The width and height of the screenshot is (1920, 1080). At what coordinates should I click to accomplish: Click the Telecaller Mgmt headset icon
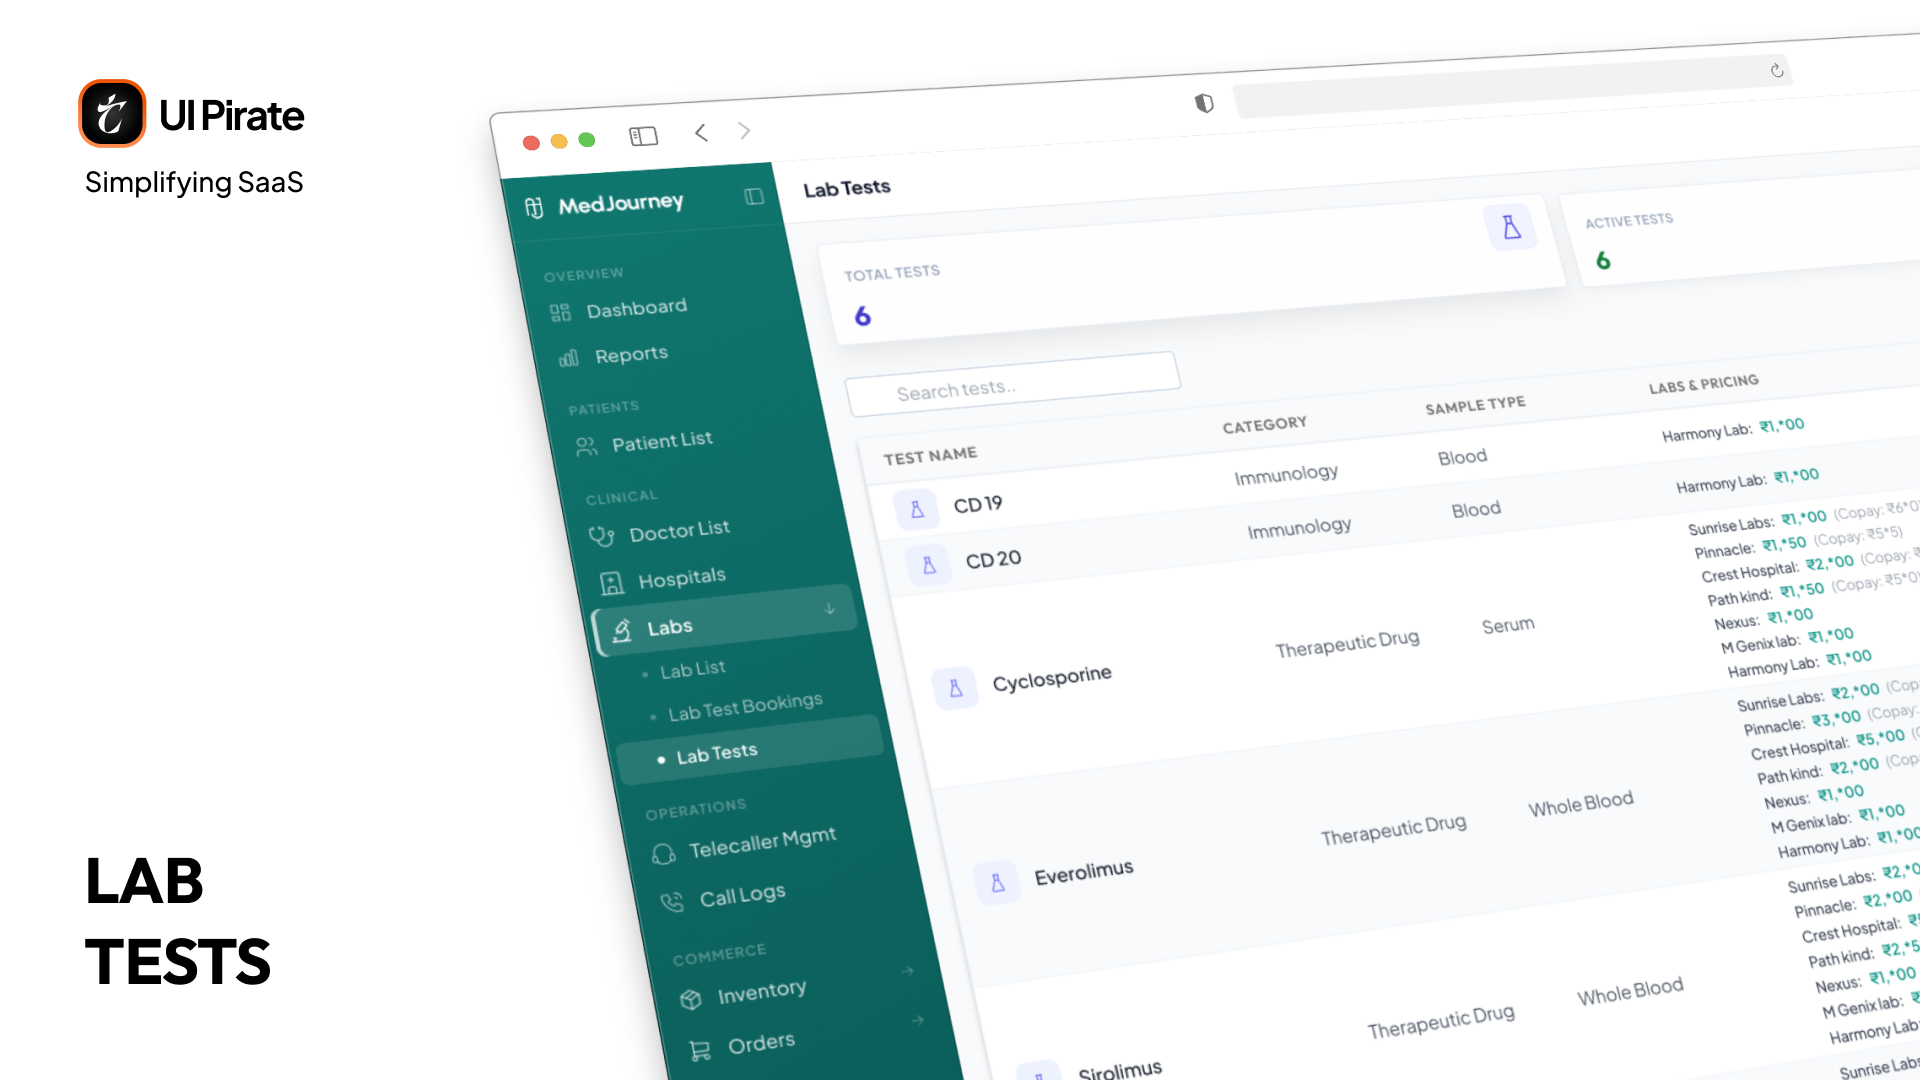click(x=663, y=853)
